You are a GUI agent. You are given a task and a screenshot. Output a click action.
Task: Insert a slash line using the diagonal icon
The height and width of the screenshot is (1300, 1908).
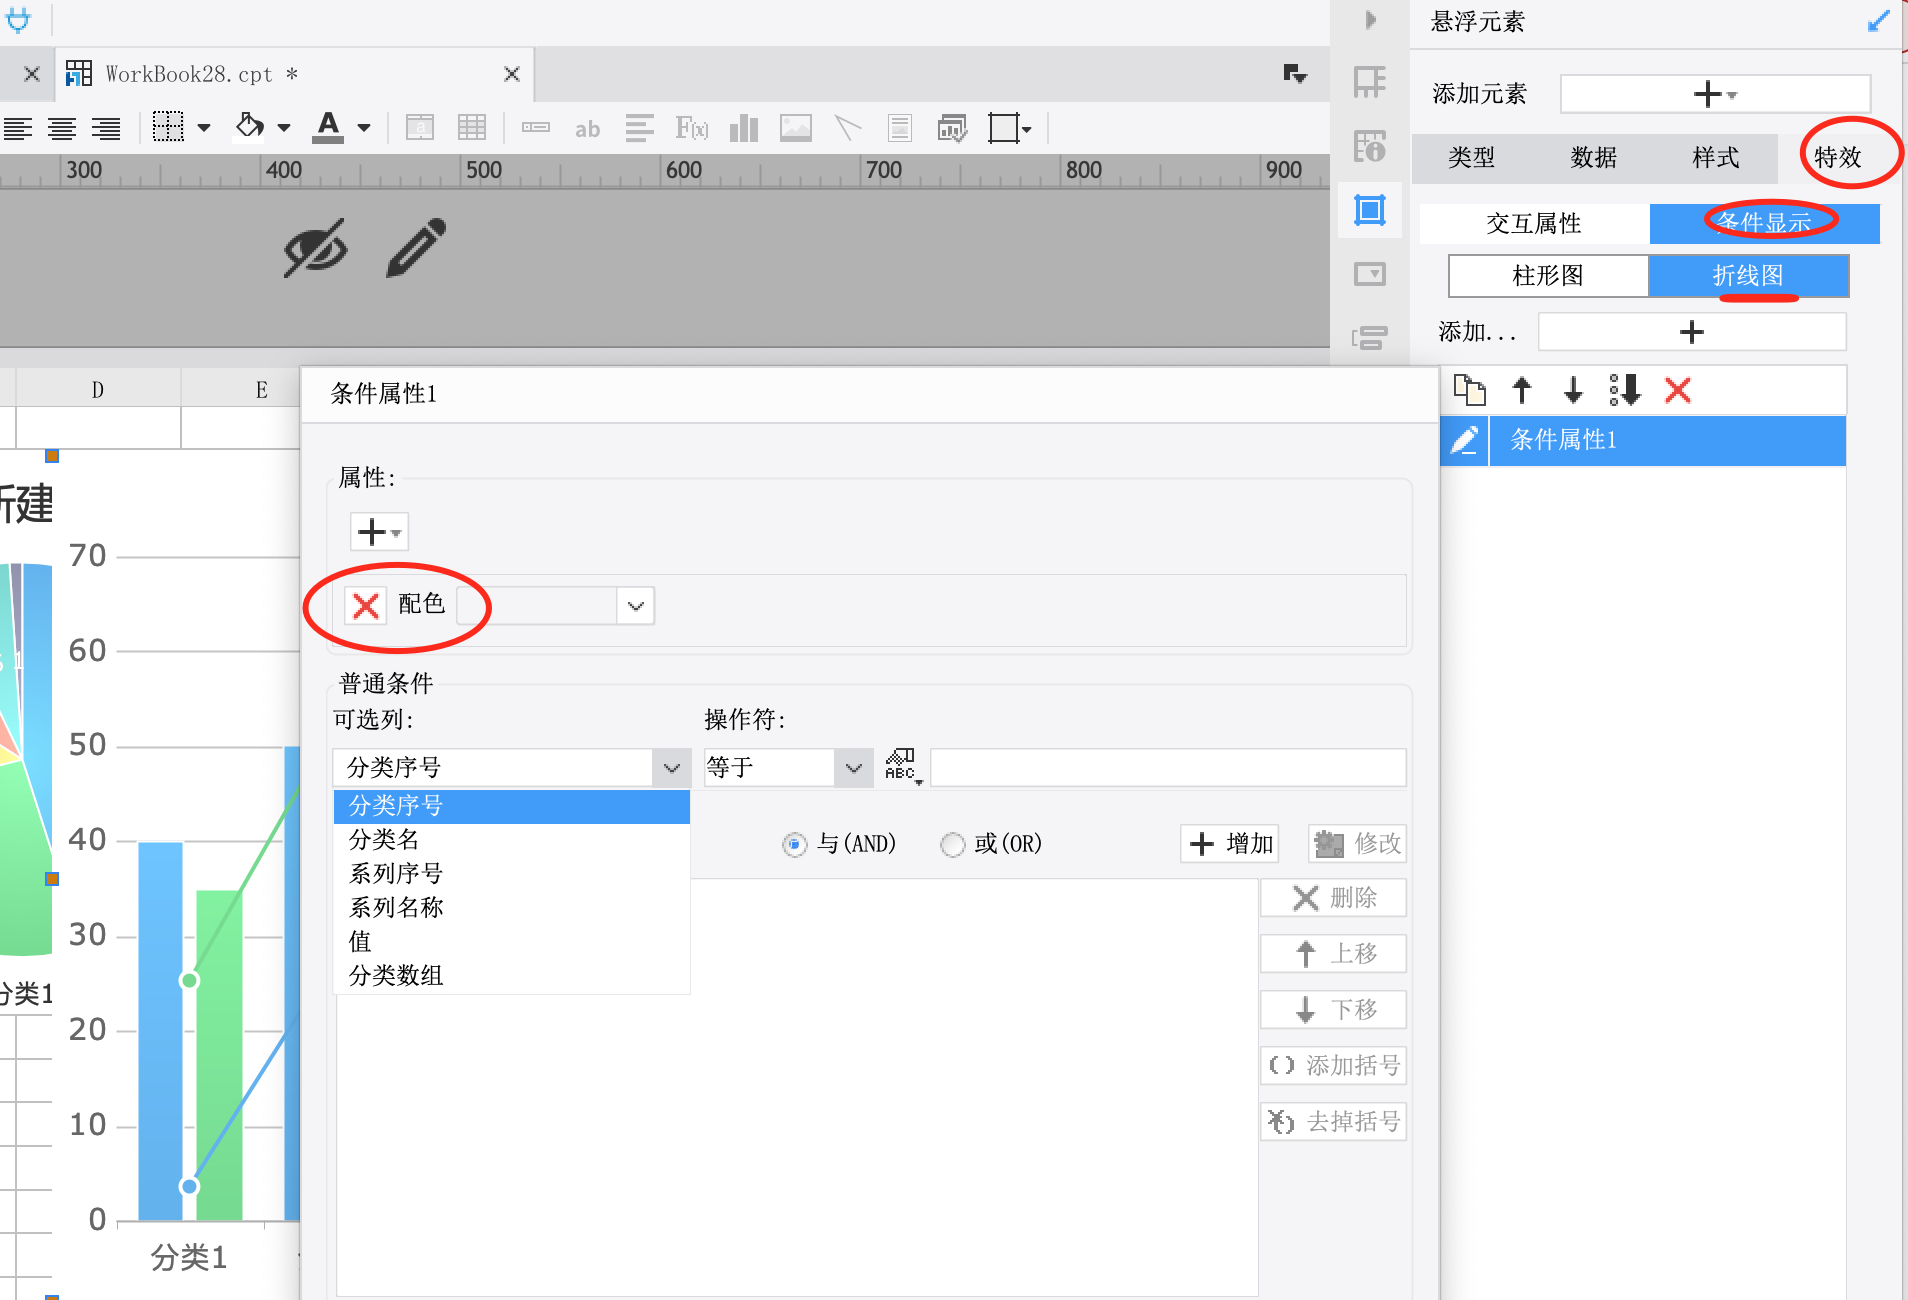pyautogui.click(x=848, y=128)
